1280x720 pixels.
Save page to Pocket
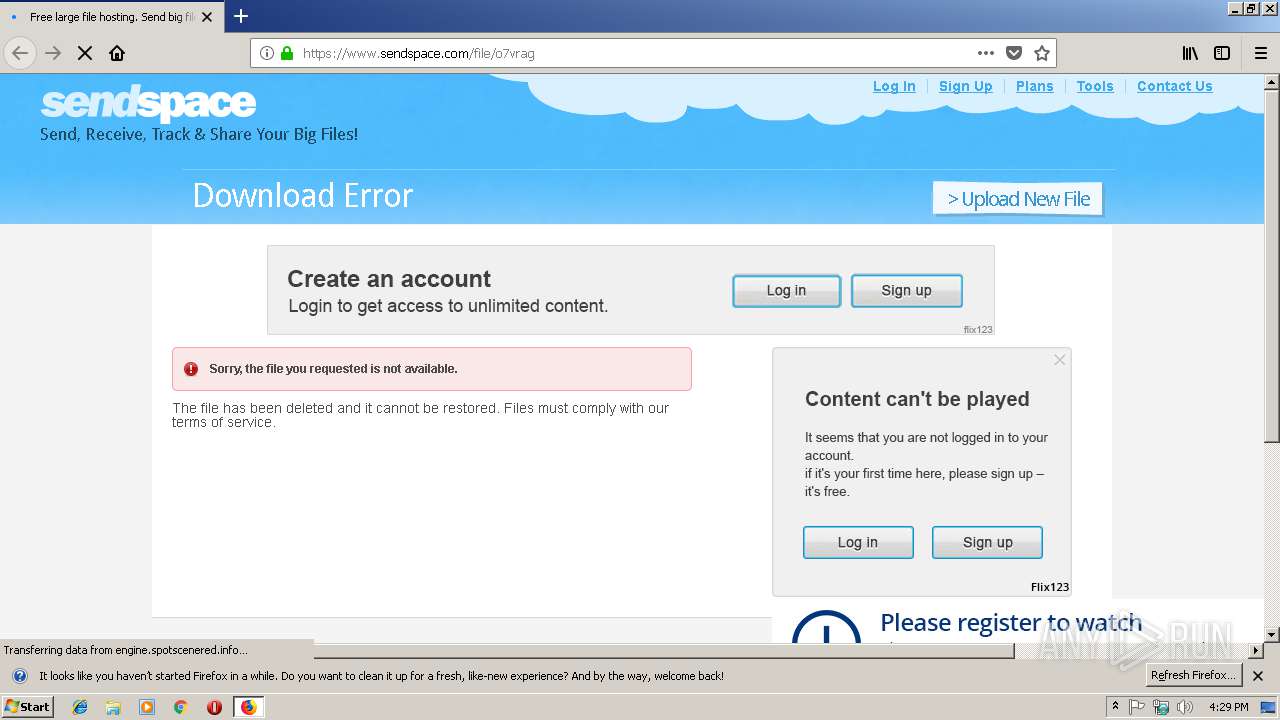coord(1014,53)
